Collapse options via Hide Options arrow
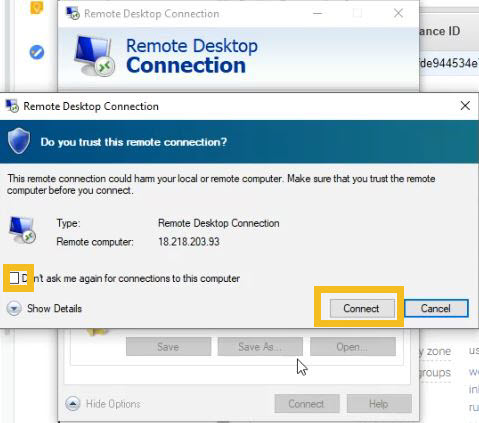Screen dimensions: 479x423 tap(73, 404)
